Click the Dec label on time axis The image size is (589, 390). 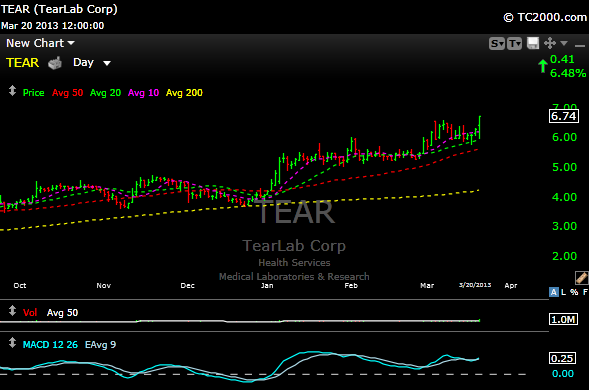(x=187, y=286)
